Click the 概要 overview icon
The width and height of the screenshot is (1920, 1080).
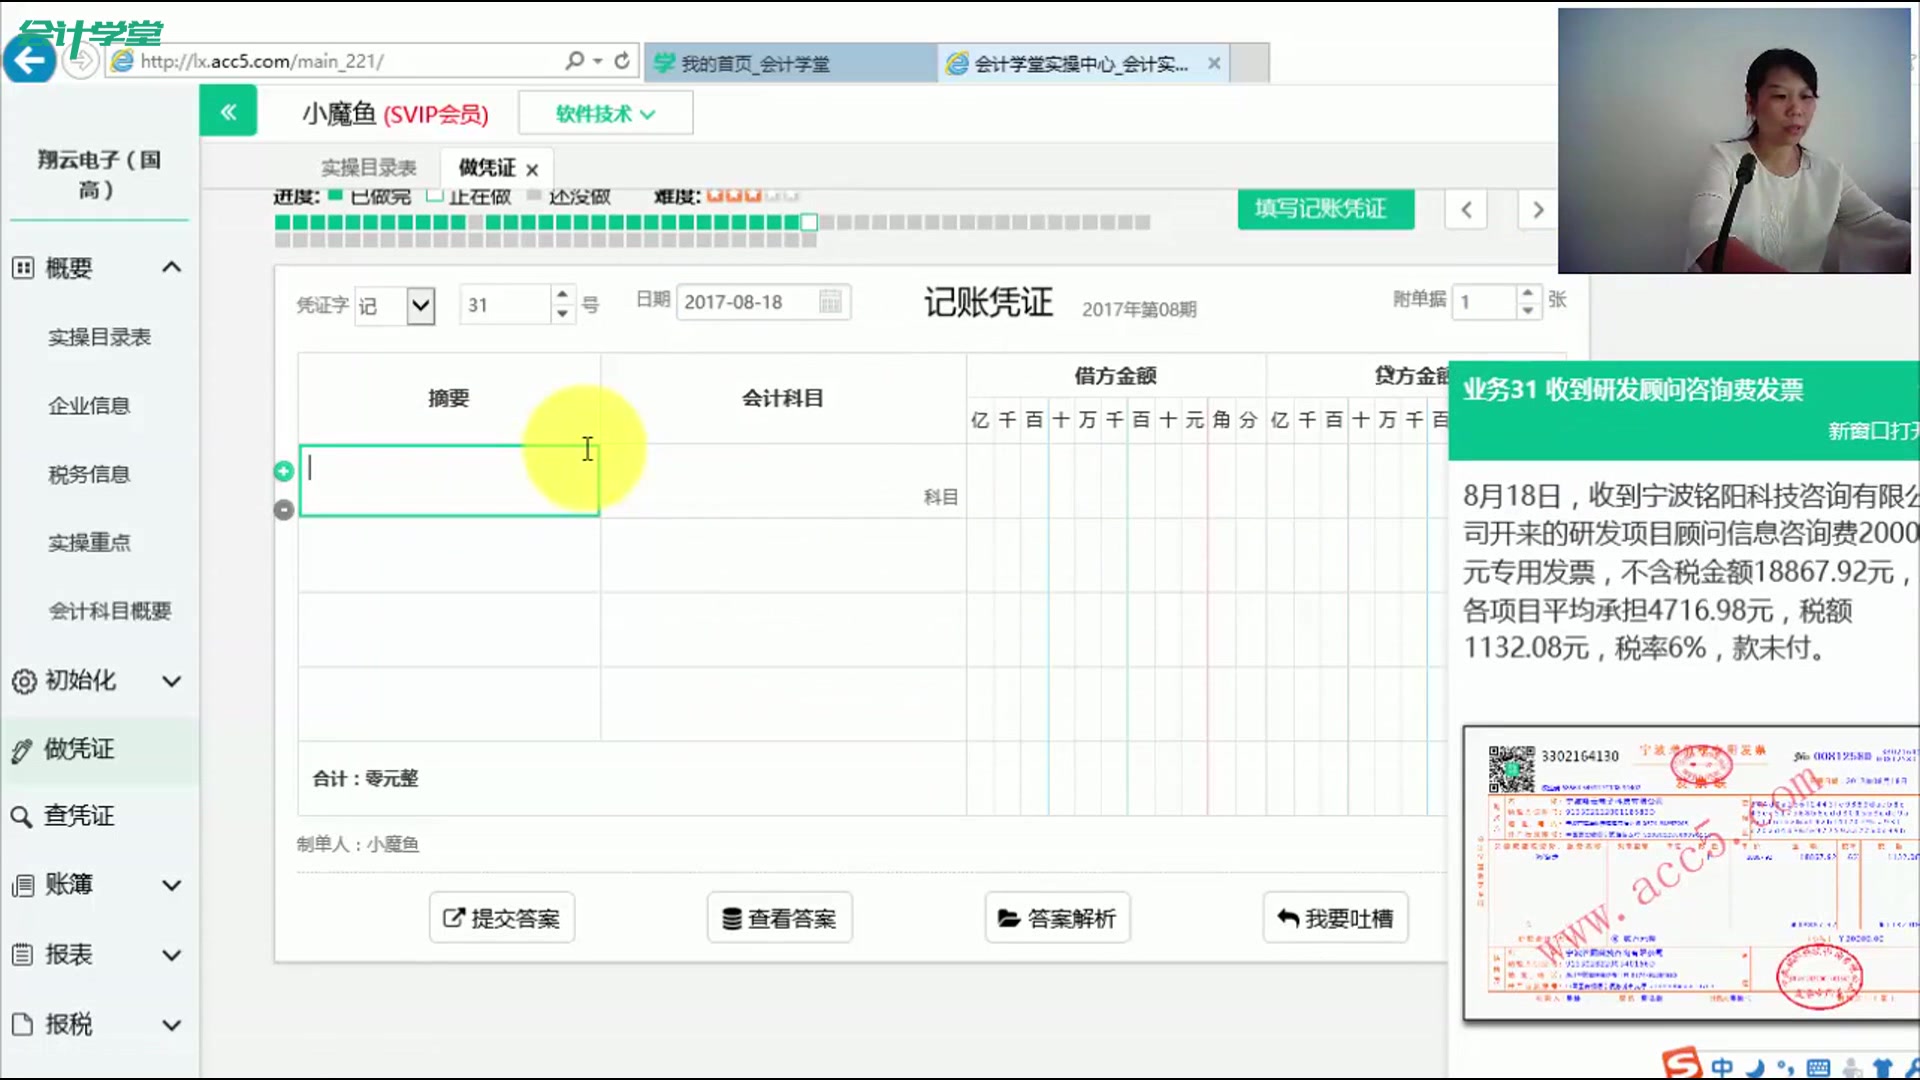pos(21,267)
